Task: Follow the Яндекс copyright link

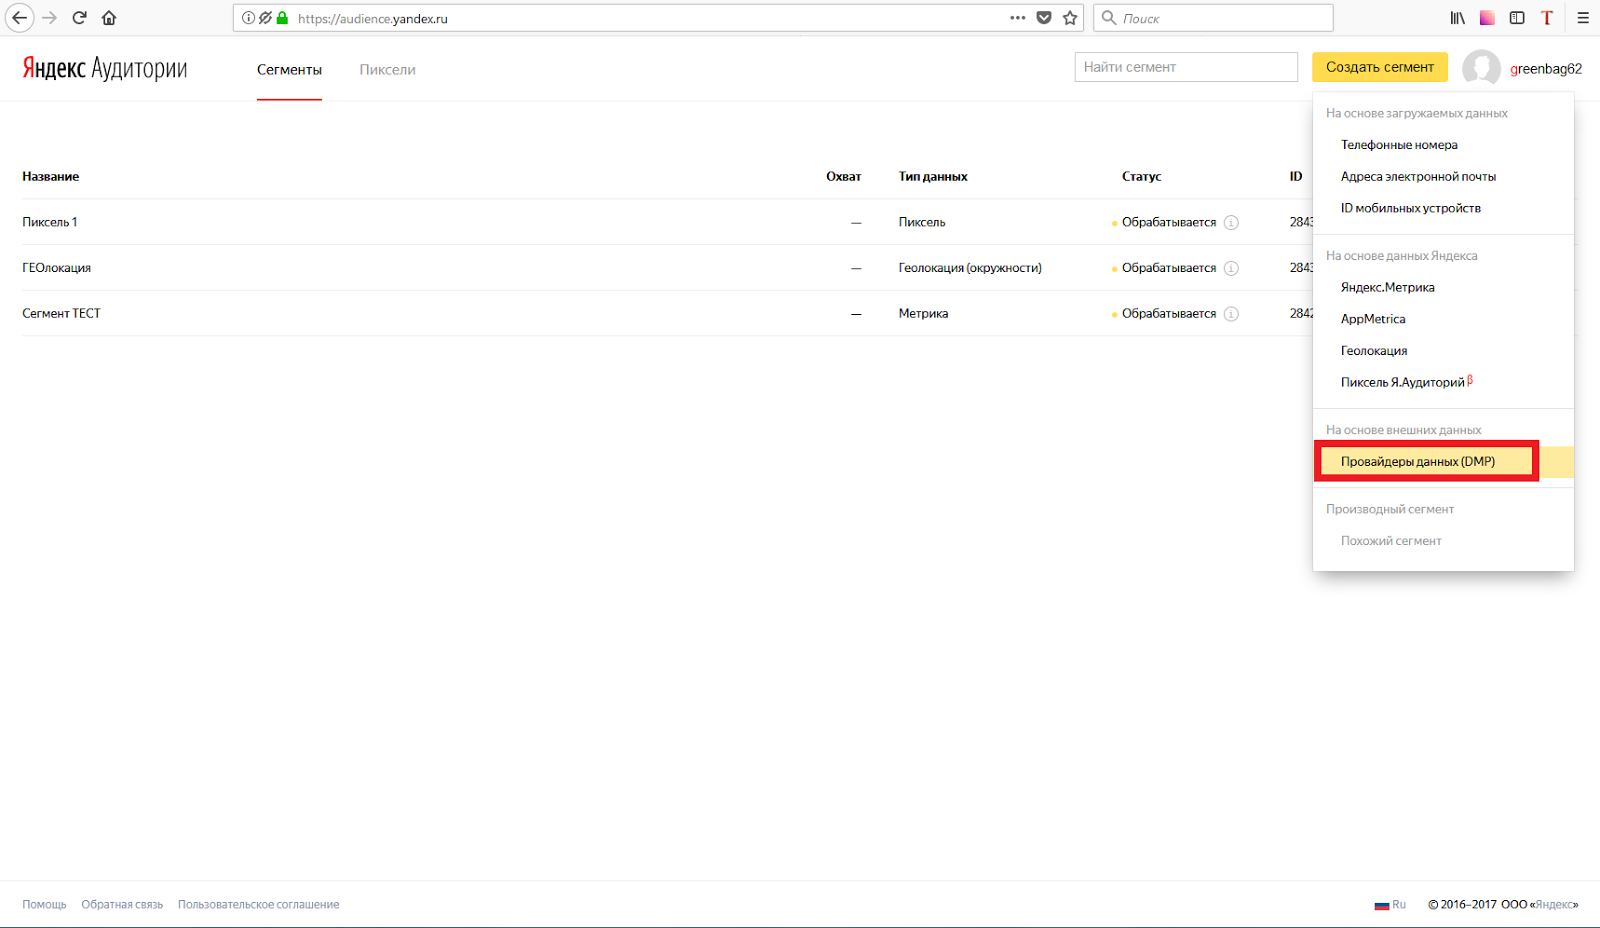Action: (1555, 904)
